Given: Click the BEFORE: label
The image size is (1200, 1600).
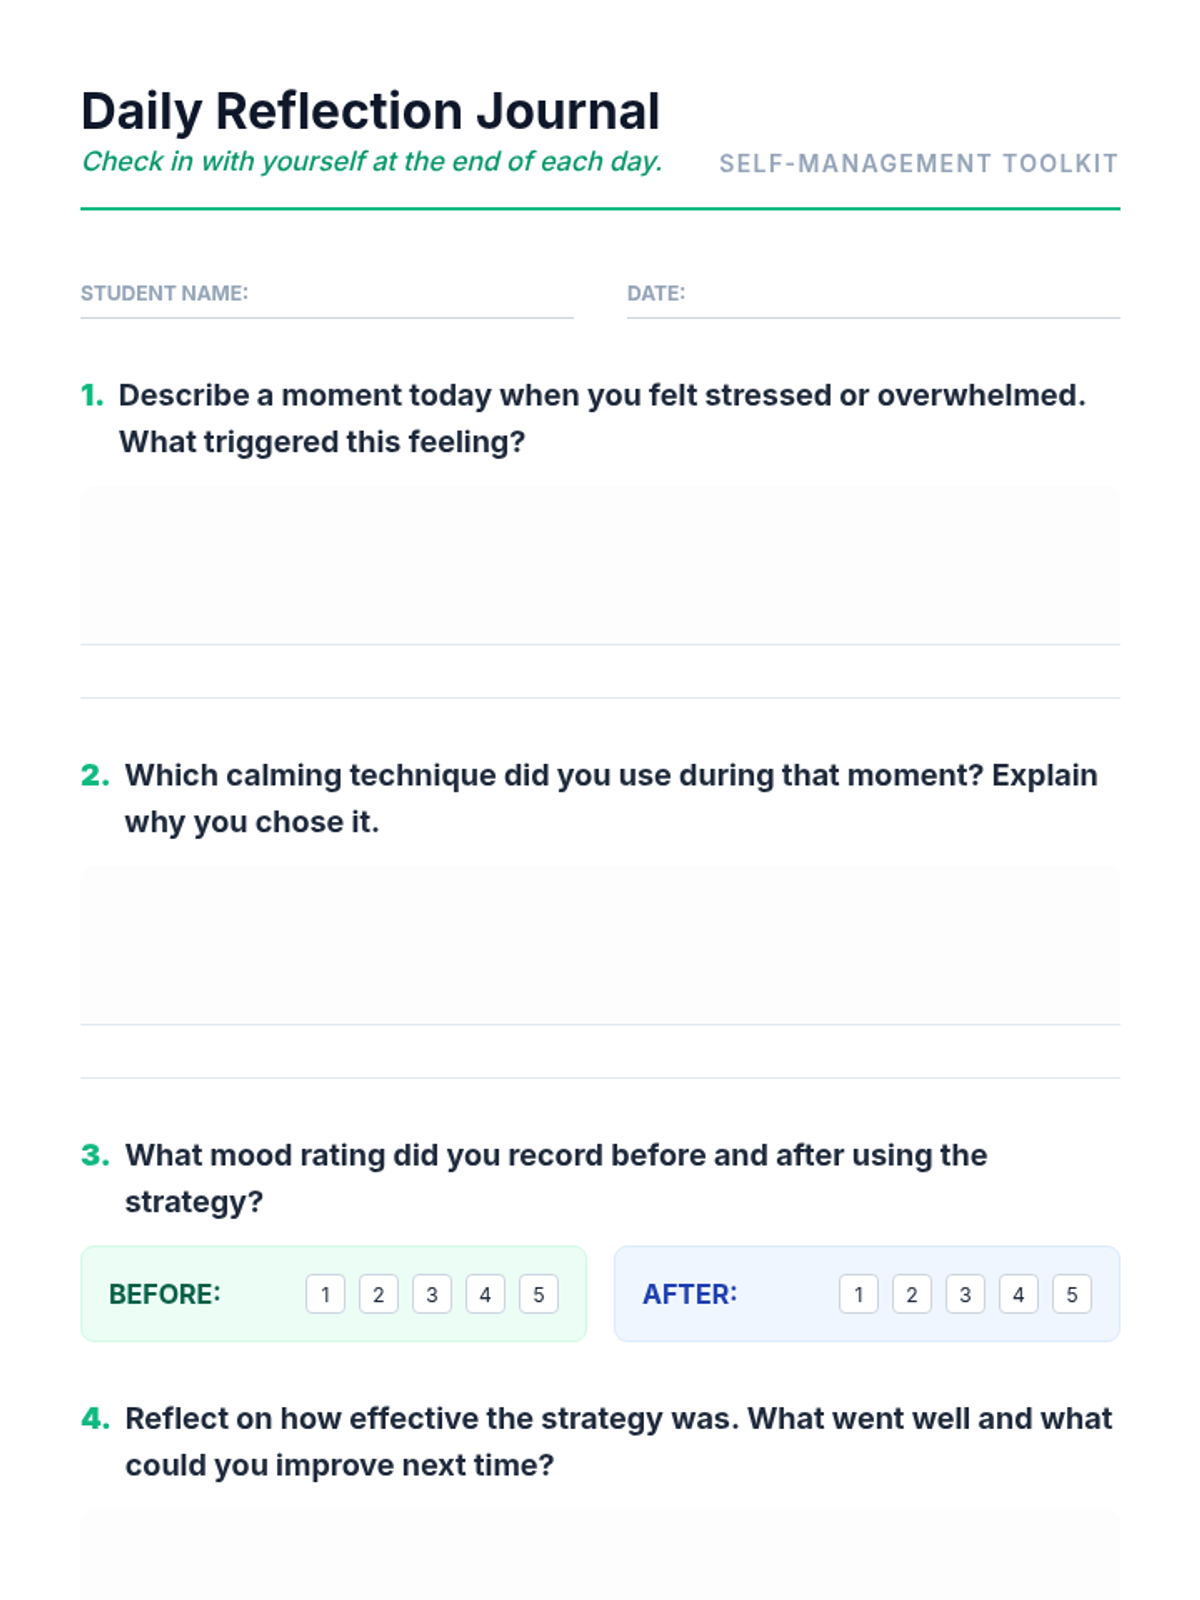Looking at the screenshot, I should click(165, 1294).
